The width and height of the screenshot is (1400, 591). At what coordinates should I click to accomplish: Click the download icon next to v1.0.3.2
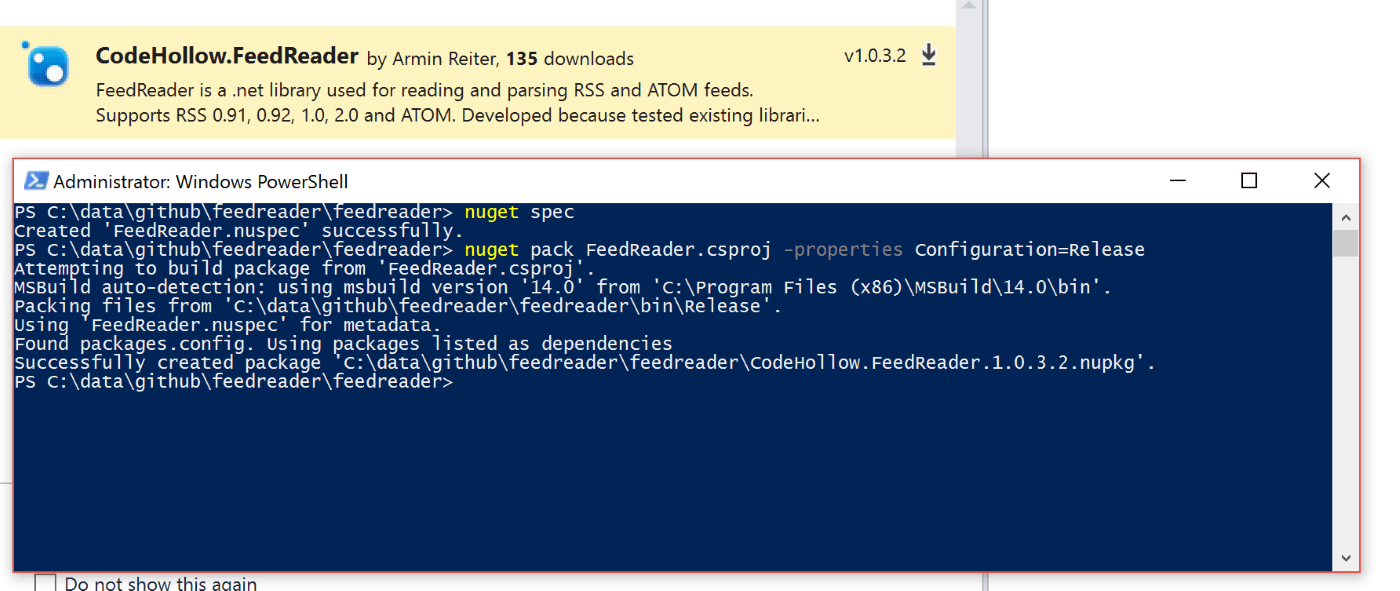[928, 55]
